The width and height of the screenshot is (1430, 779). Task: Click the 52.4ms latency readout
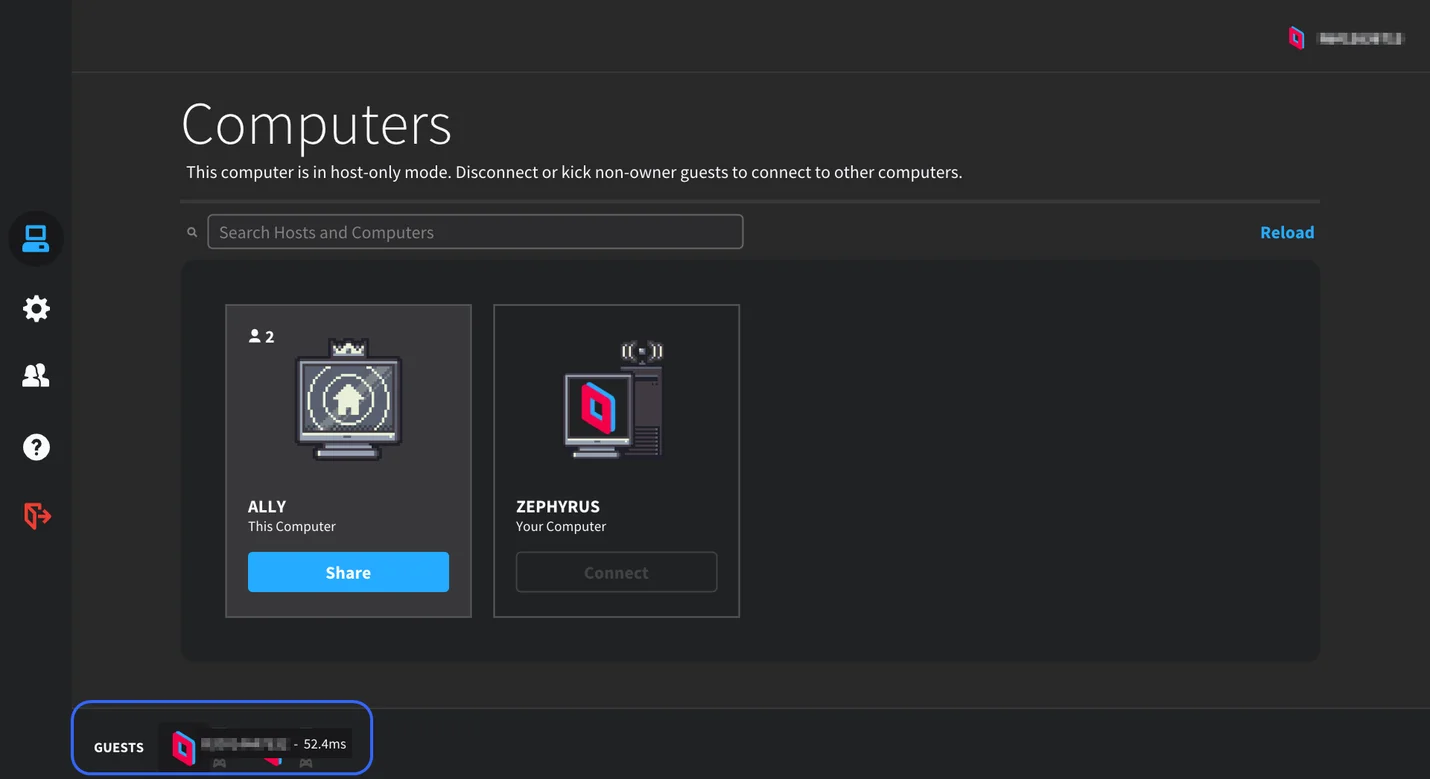pyautogui.click(x=325, y=744)
